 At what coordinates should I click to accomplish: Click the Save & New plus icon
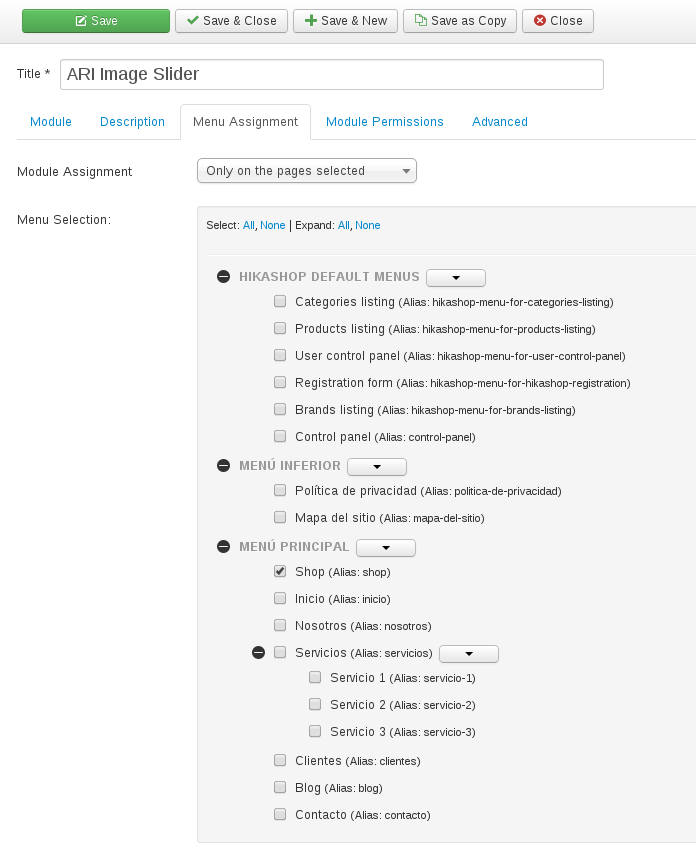coord(311,21)
